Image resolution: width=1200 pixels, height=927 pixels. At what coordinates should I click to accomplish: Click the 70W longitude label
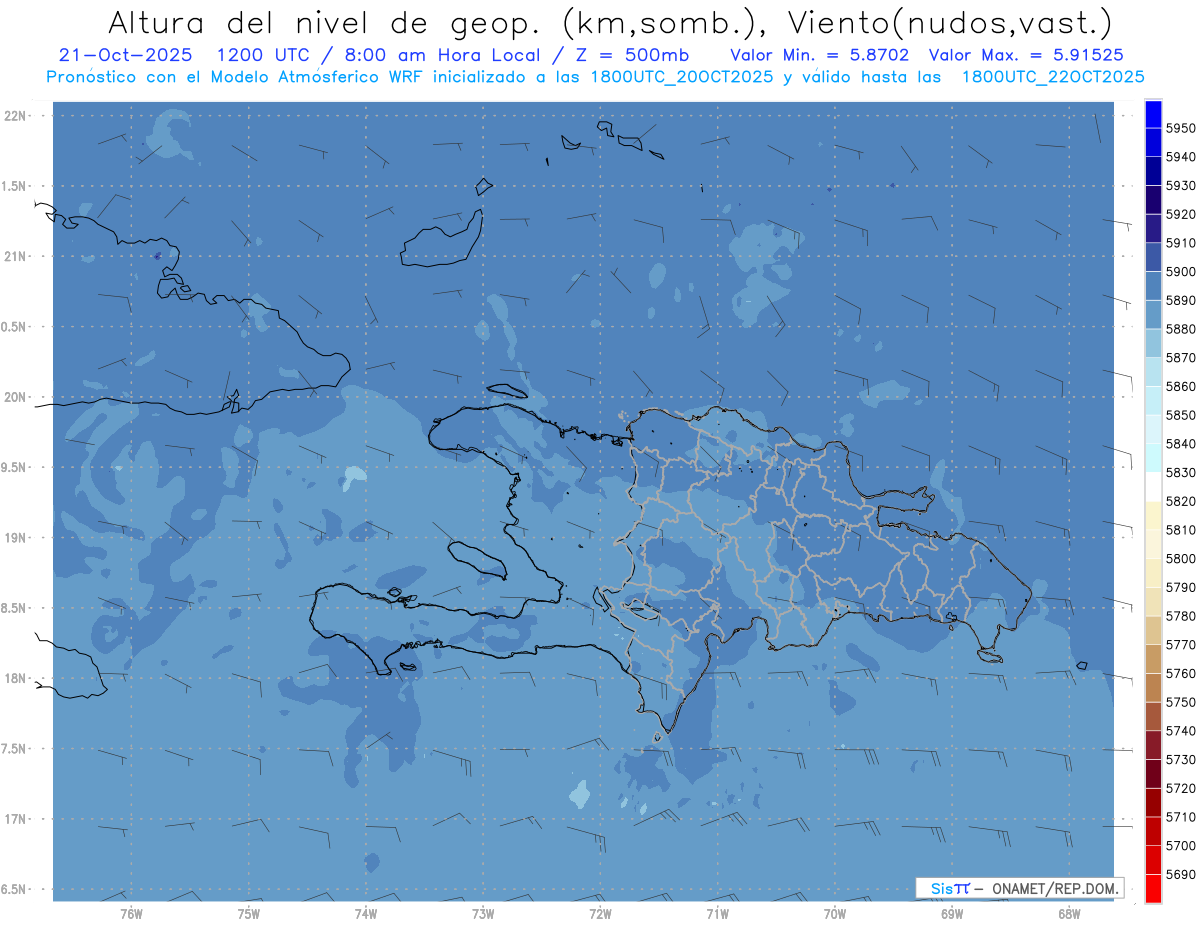click(x=834, y=914)
